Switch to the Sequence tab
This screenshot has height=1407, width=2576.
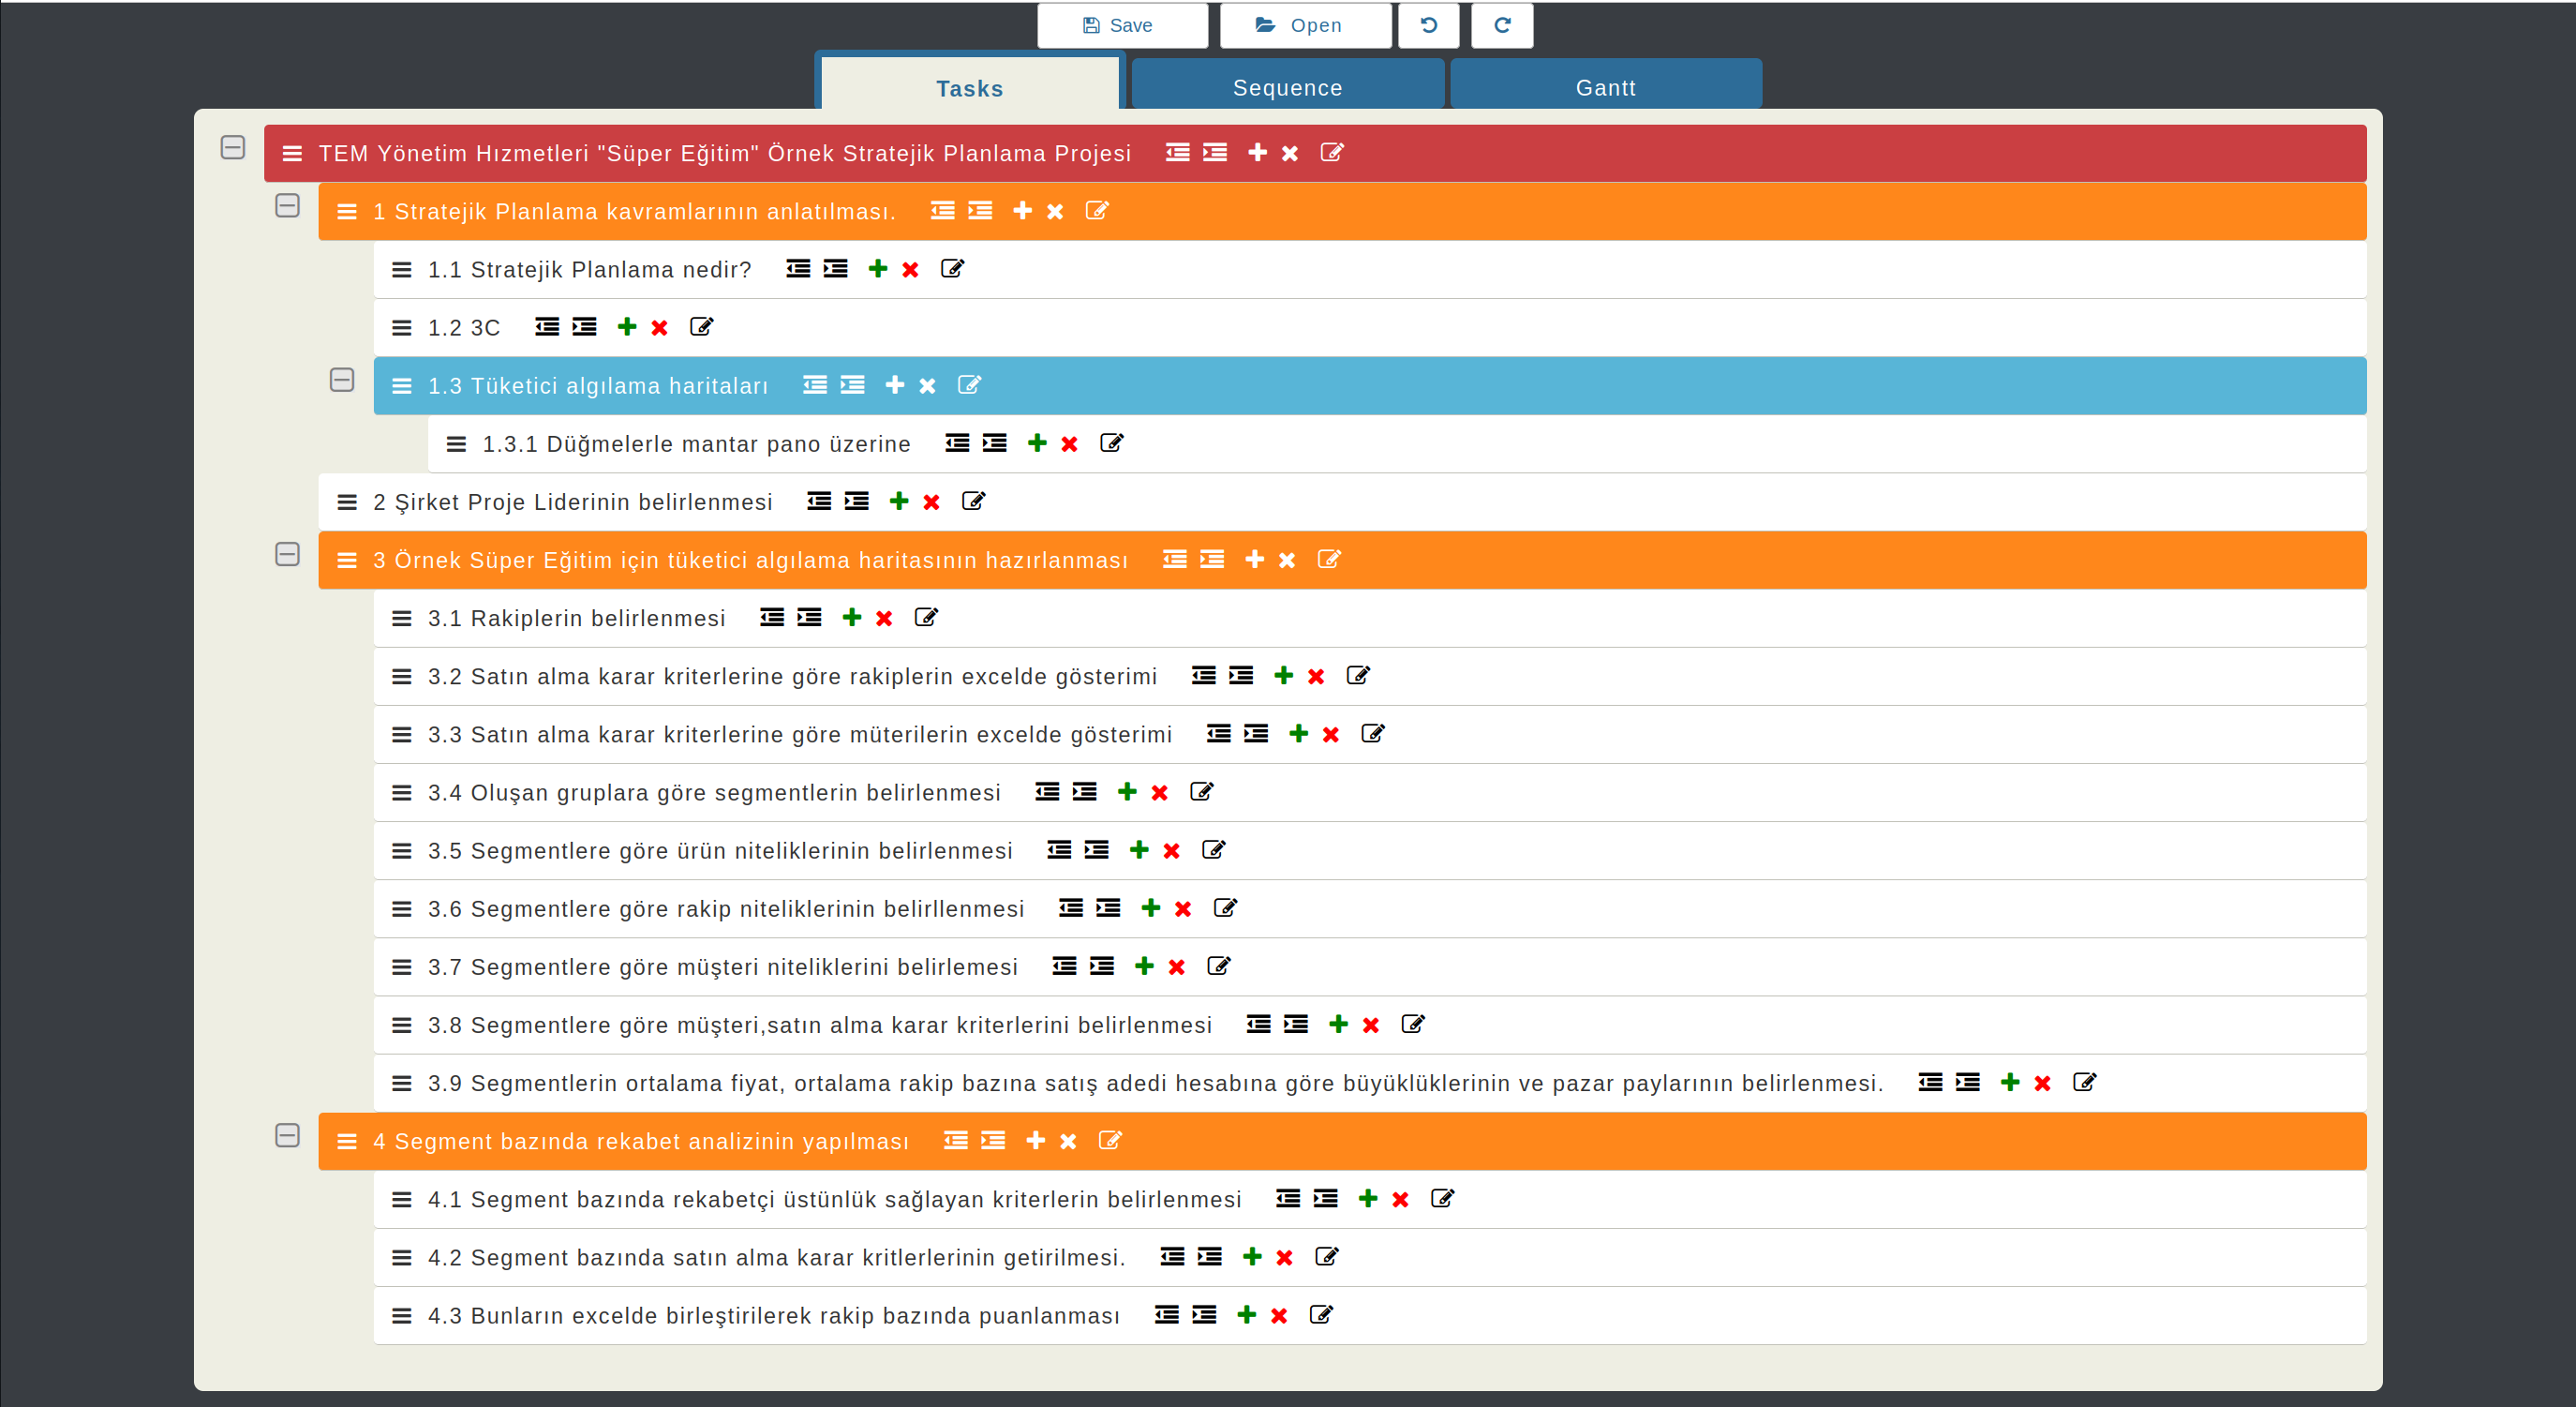click(x=1287, y=88)
